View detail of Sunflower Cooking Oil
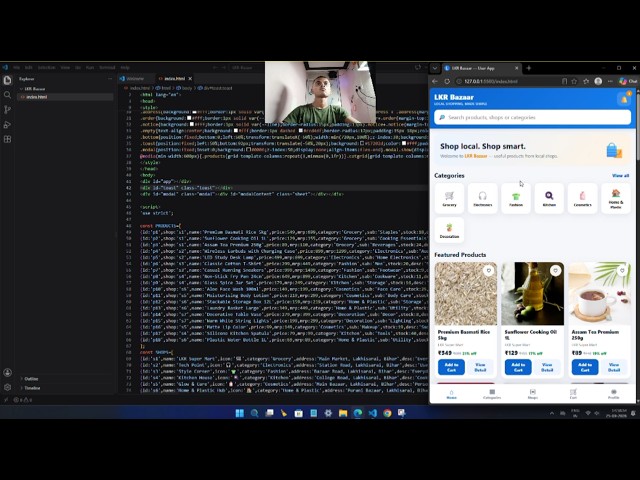 (547, 367)
